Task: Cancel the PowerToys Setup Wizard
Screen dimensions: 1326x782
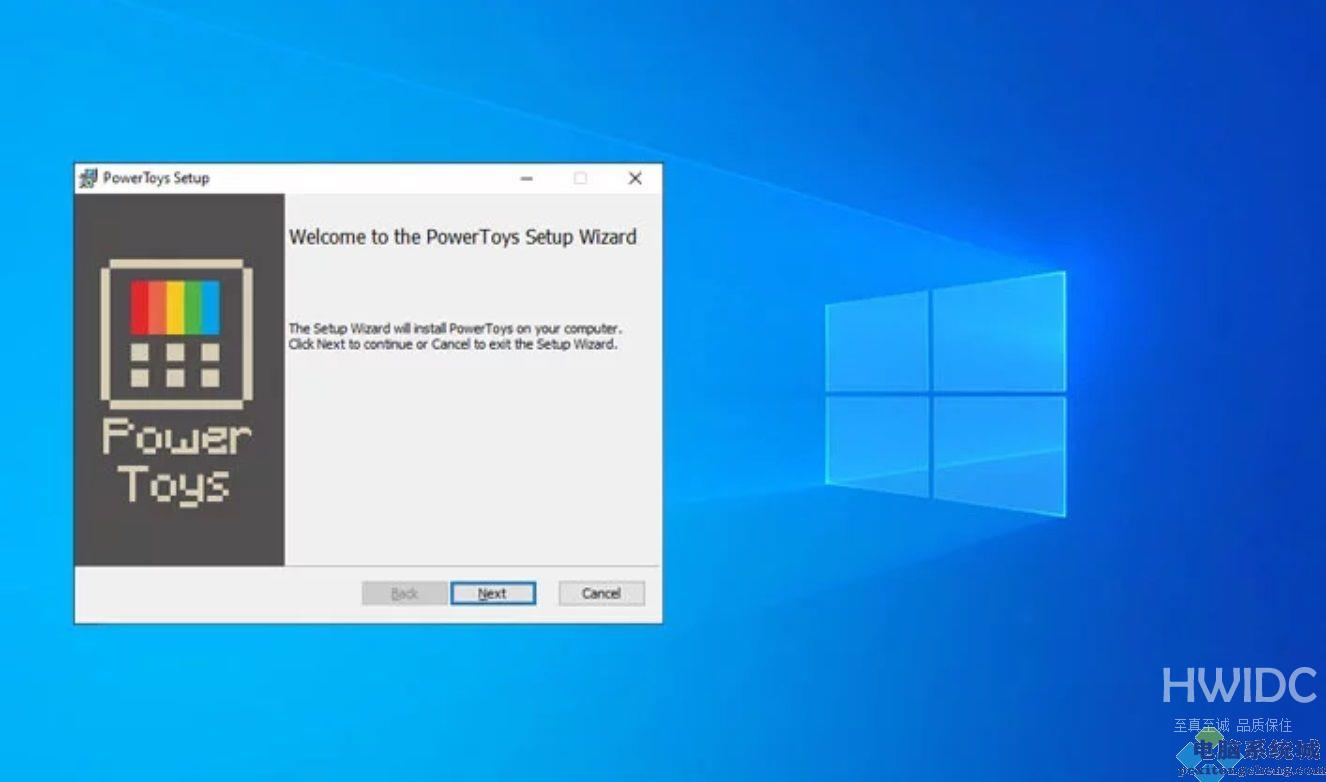Action: tap(601, 593)
